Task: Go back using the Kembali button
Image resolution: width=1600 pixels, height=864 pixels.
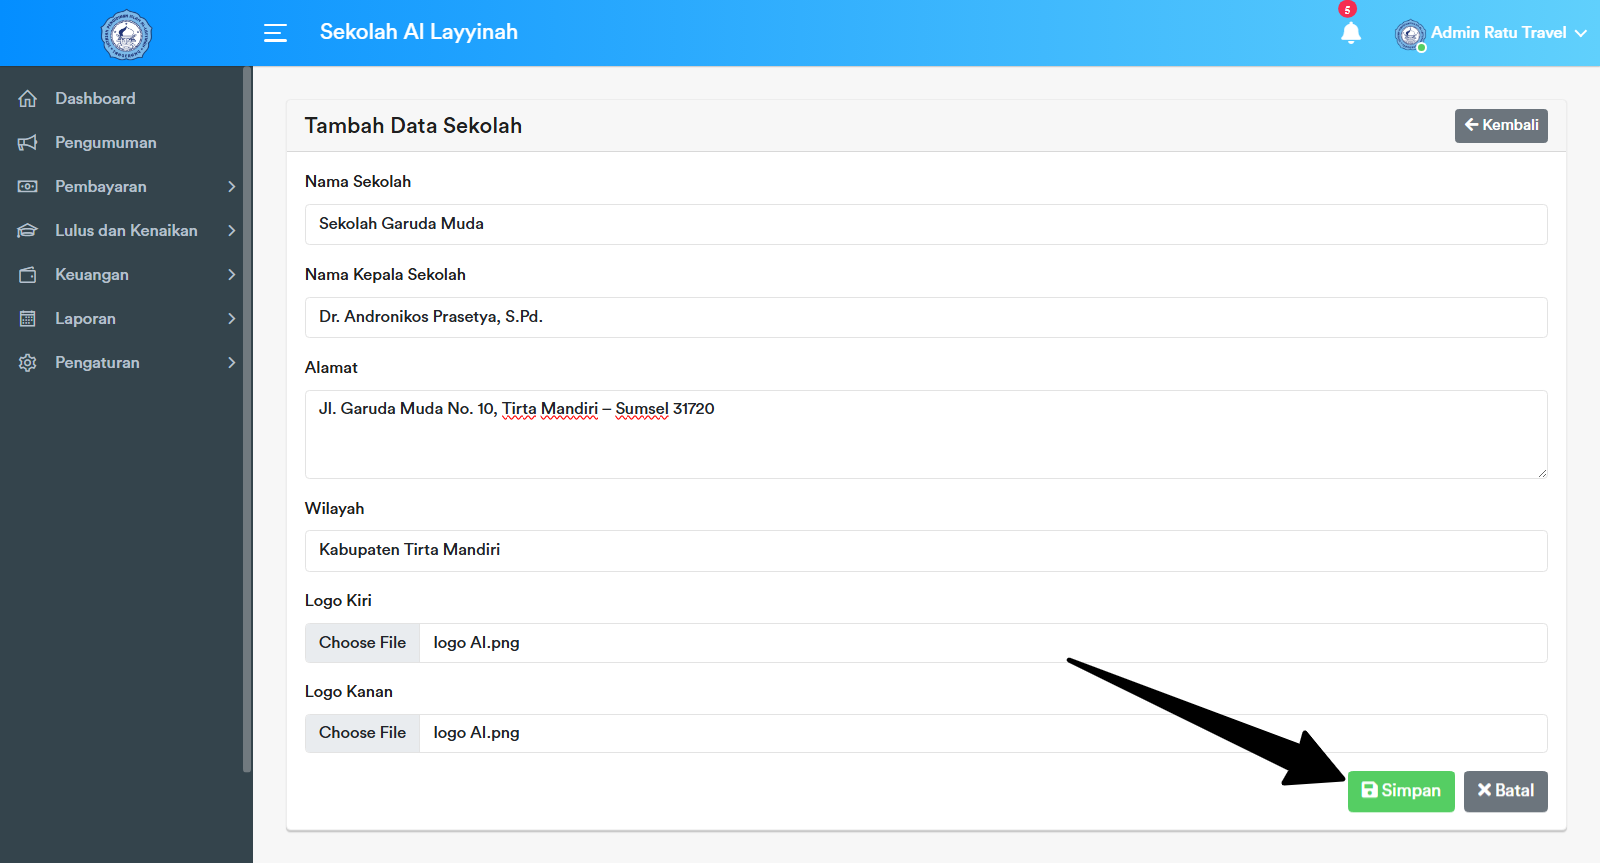Action: pos(1500,126)
